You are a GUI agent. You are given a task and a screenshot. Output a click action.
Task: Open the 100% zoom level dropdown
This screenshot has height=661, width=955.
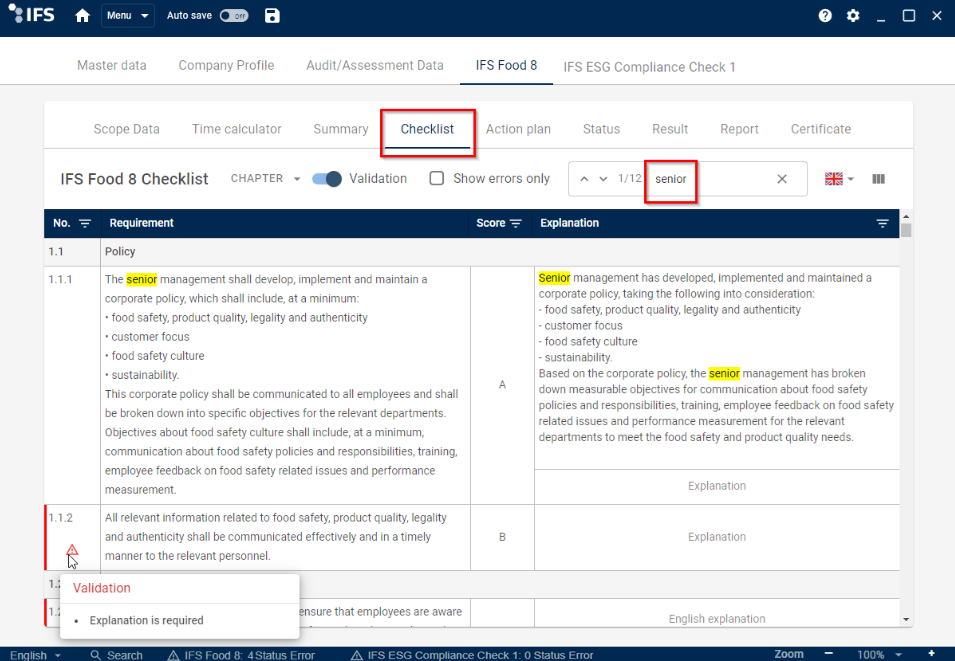[x=879, y=655]
